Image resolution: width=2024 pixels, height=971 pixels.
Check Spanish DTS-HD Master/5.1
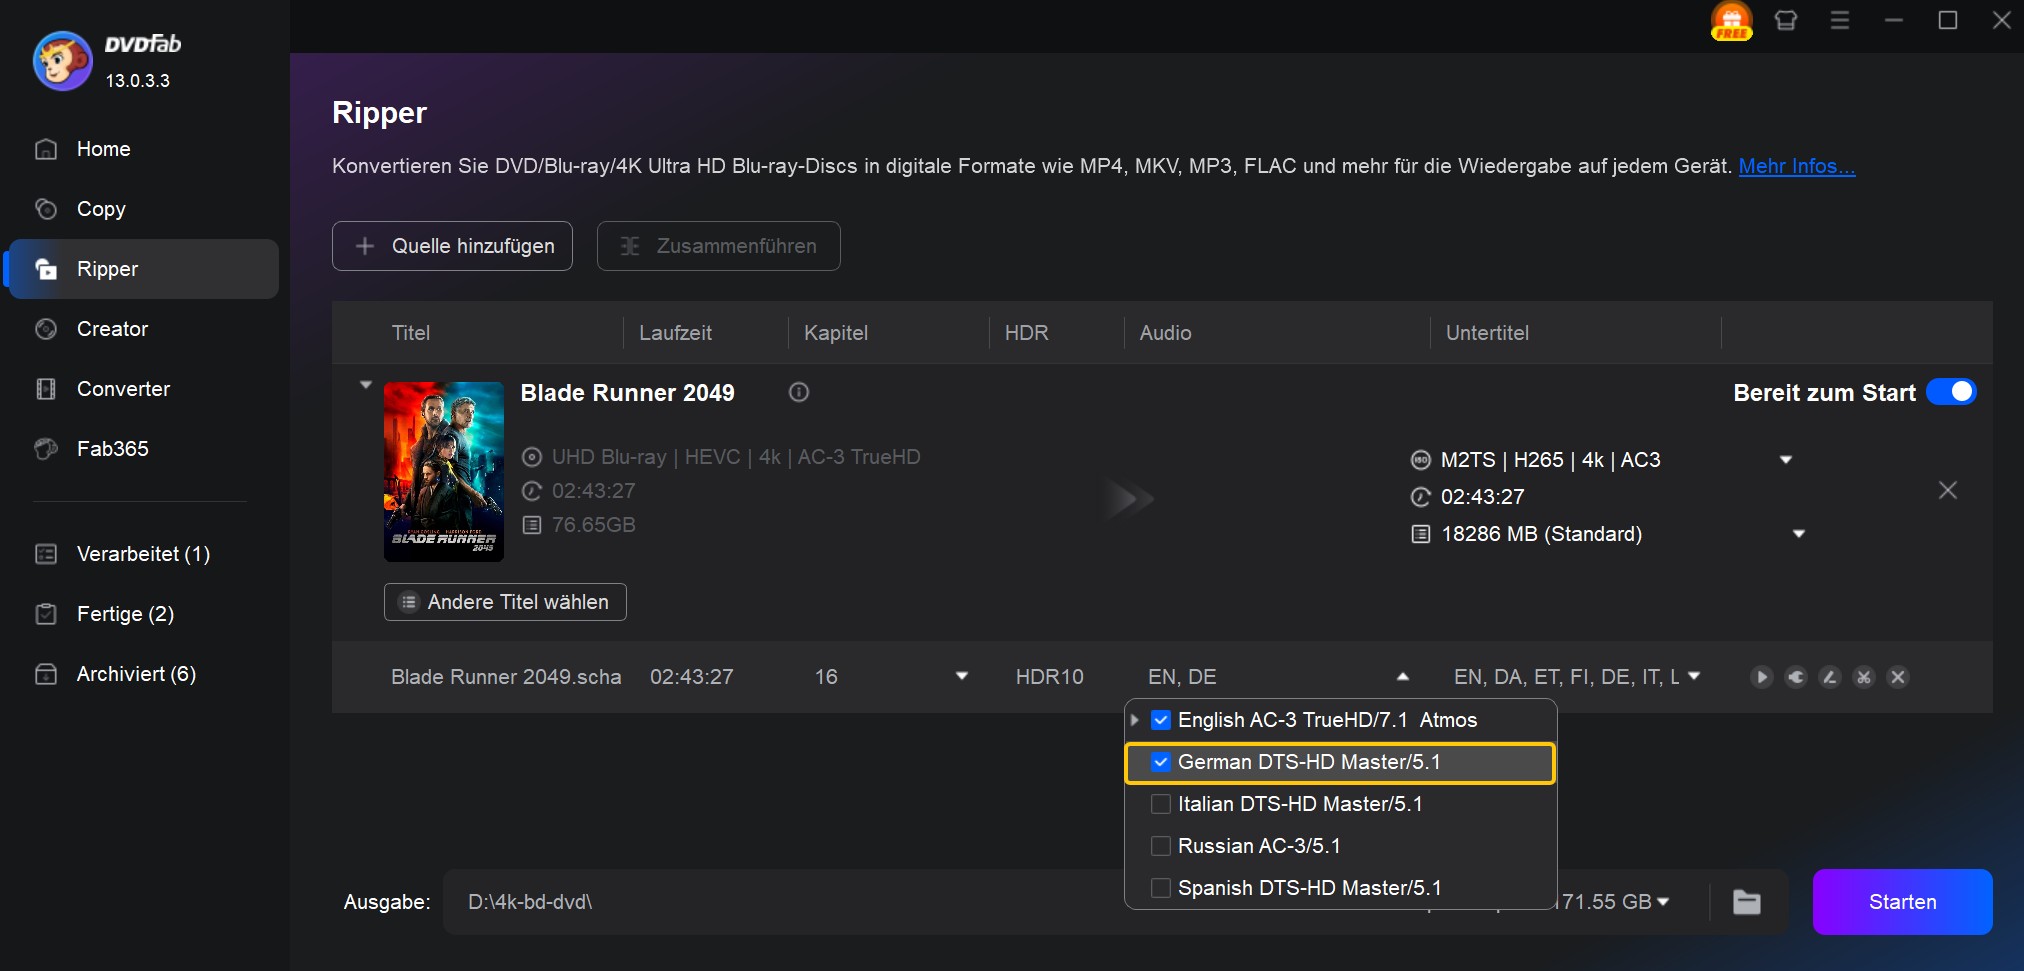click(x=1161, y=888)
